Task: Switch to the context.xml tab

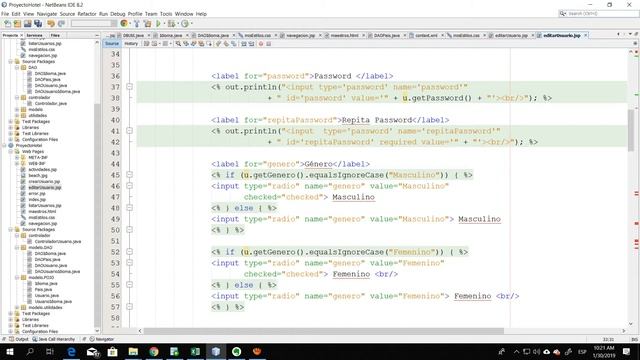Action: click(x=426, y=36)
